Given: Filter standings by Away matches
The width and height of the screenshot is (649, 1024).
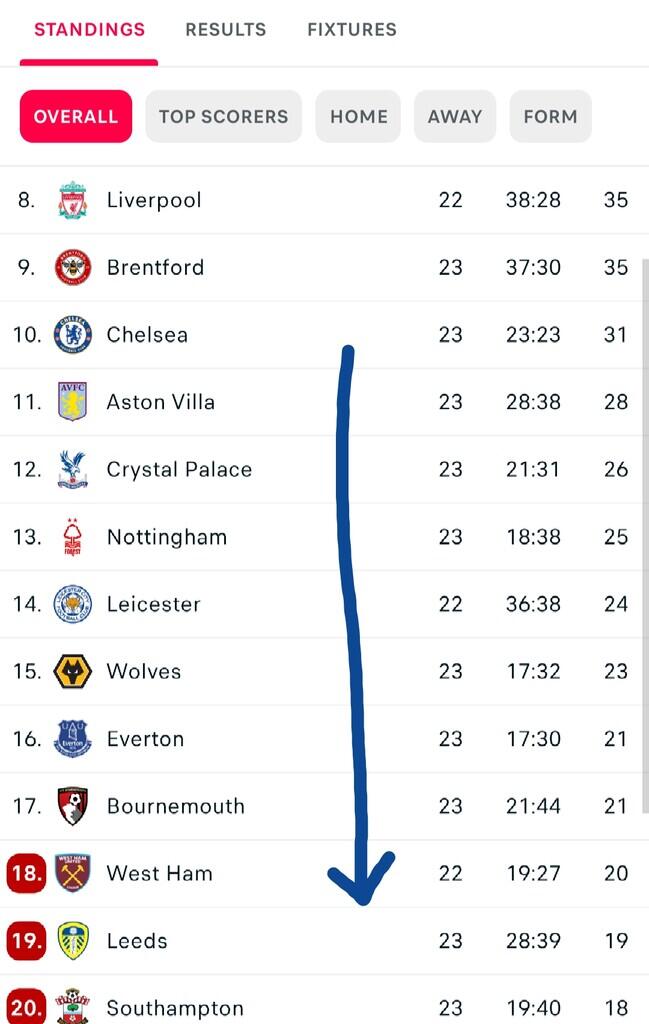Looking at the screenshot, I should pos(455,116).
